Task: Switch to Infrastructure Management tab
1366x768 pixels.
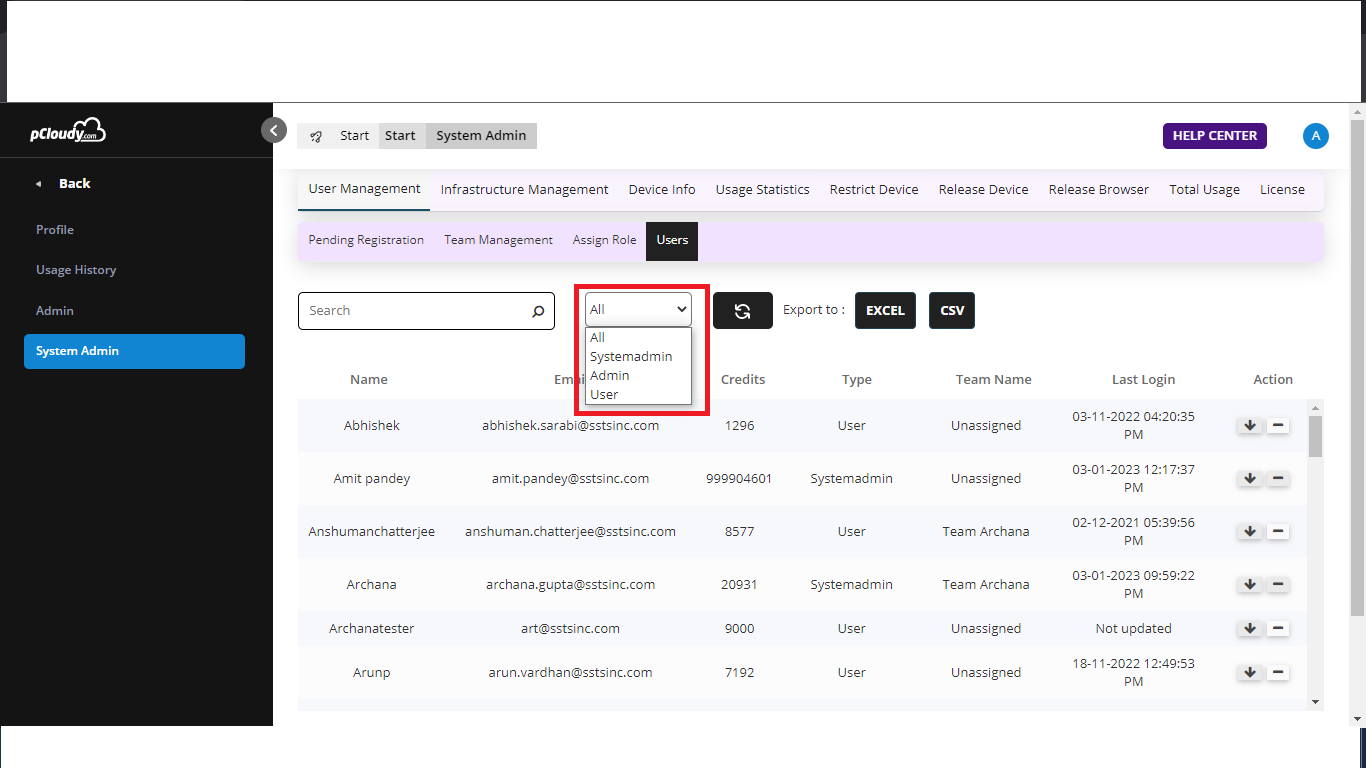Action: coord(524,190)
